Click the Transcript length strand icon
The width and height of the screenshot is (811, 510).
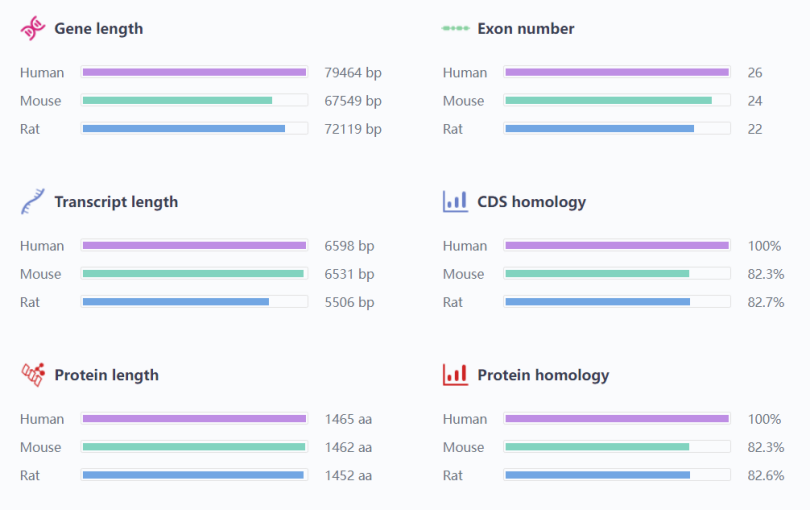(x=33, y=202)
